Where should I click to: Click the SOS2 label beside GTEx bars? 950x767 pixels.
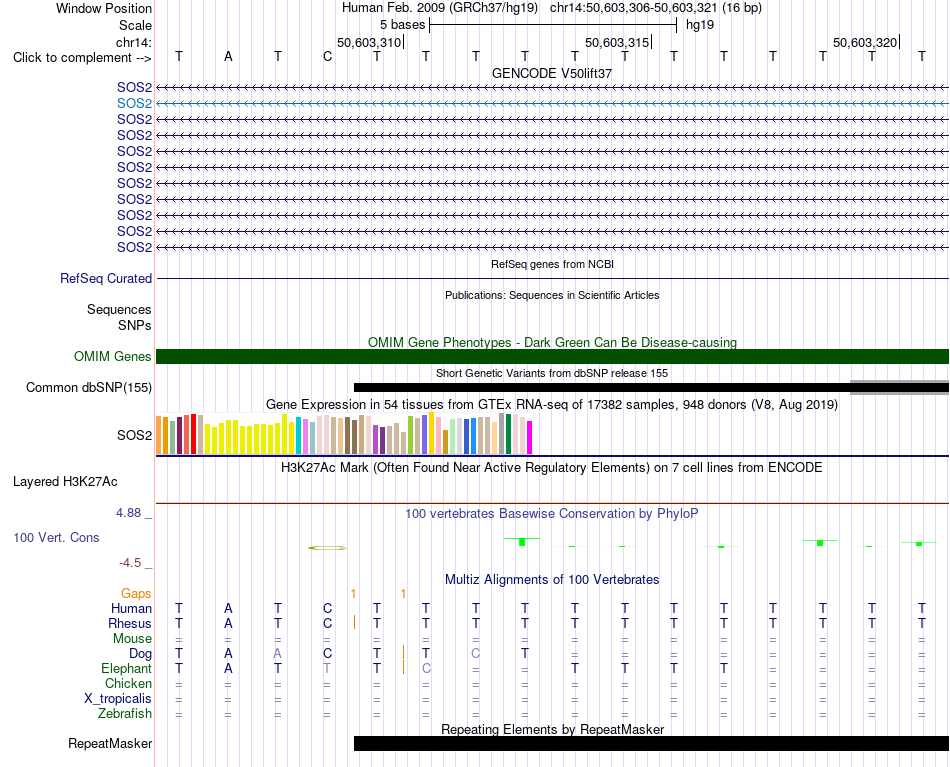coord(135,436)
